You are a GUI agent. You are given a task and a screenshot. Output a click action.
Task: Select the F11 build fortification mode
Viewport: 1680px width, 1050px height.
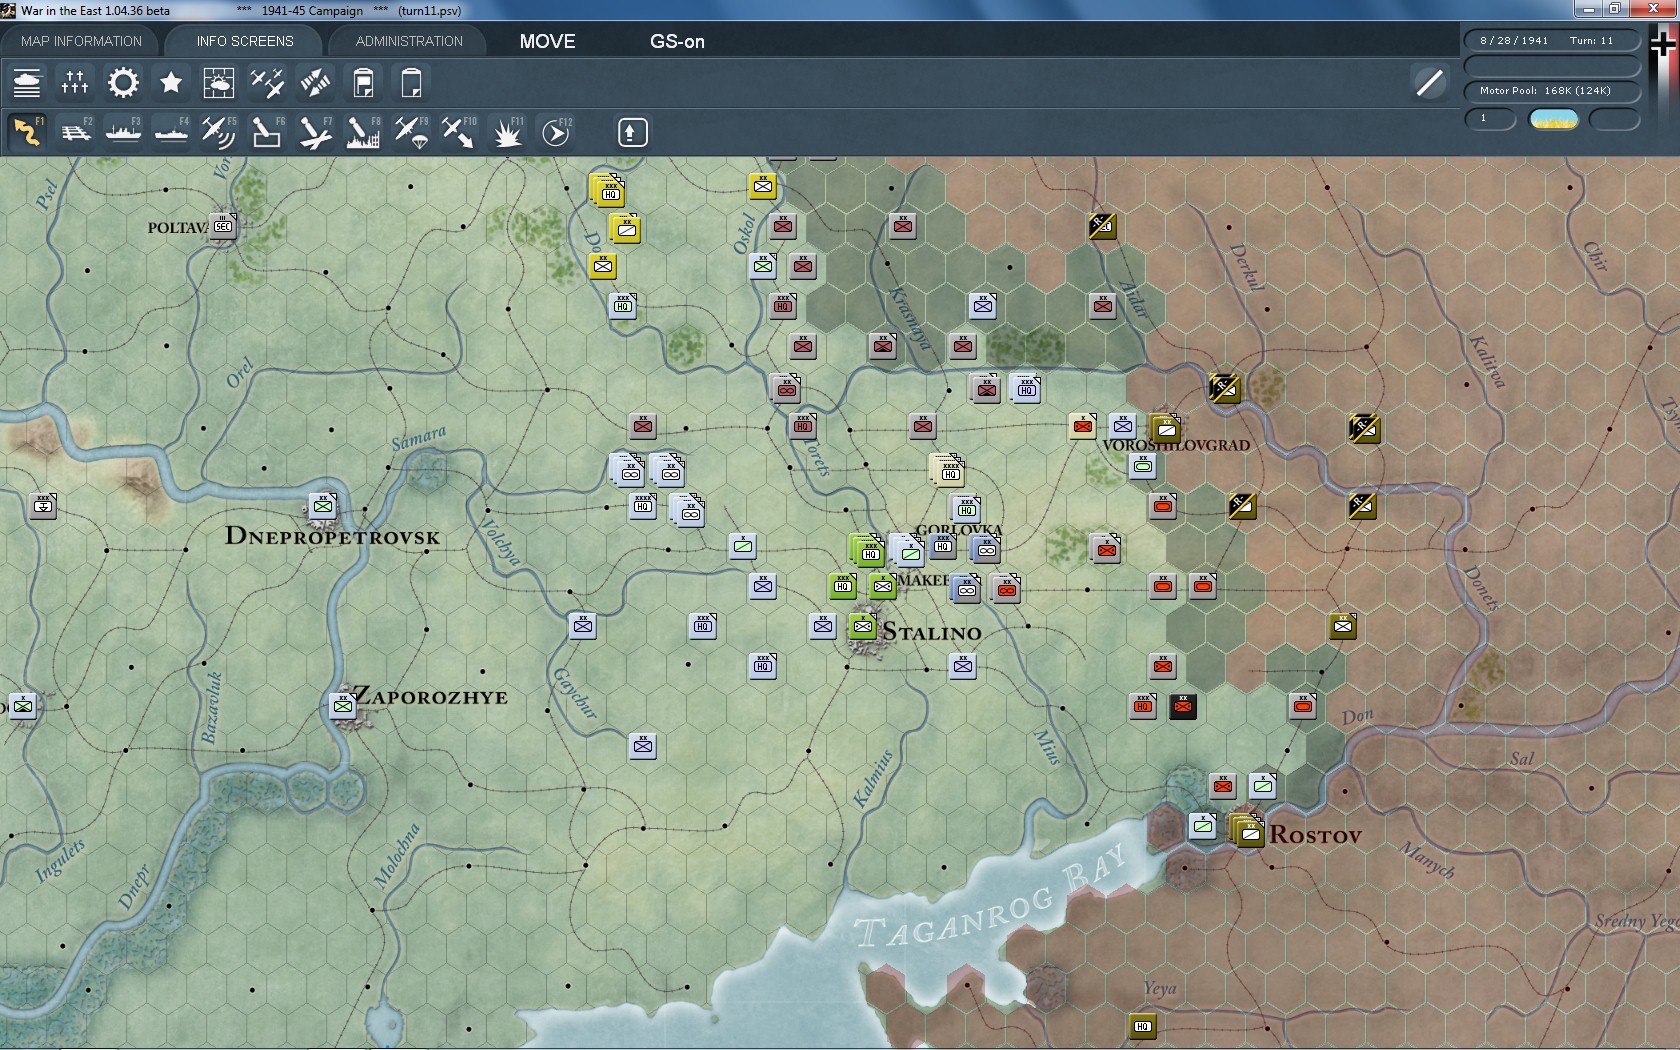click(x=507, y=132)
